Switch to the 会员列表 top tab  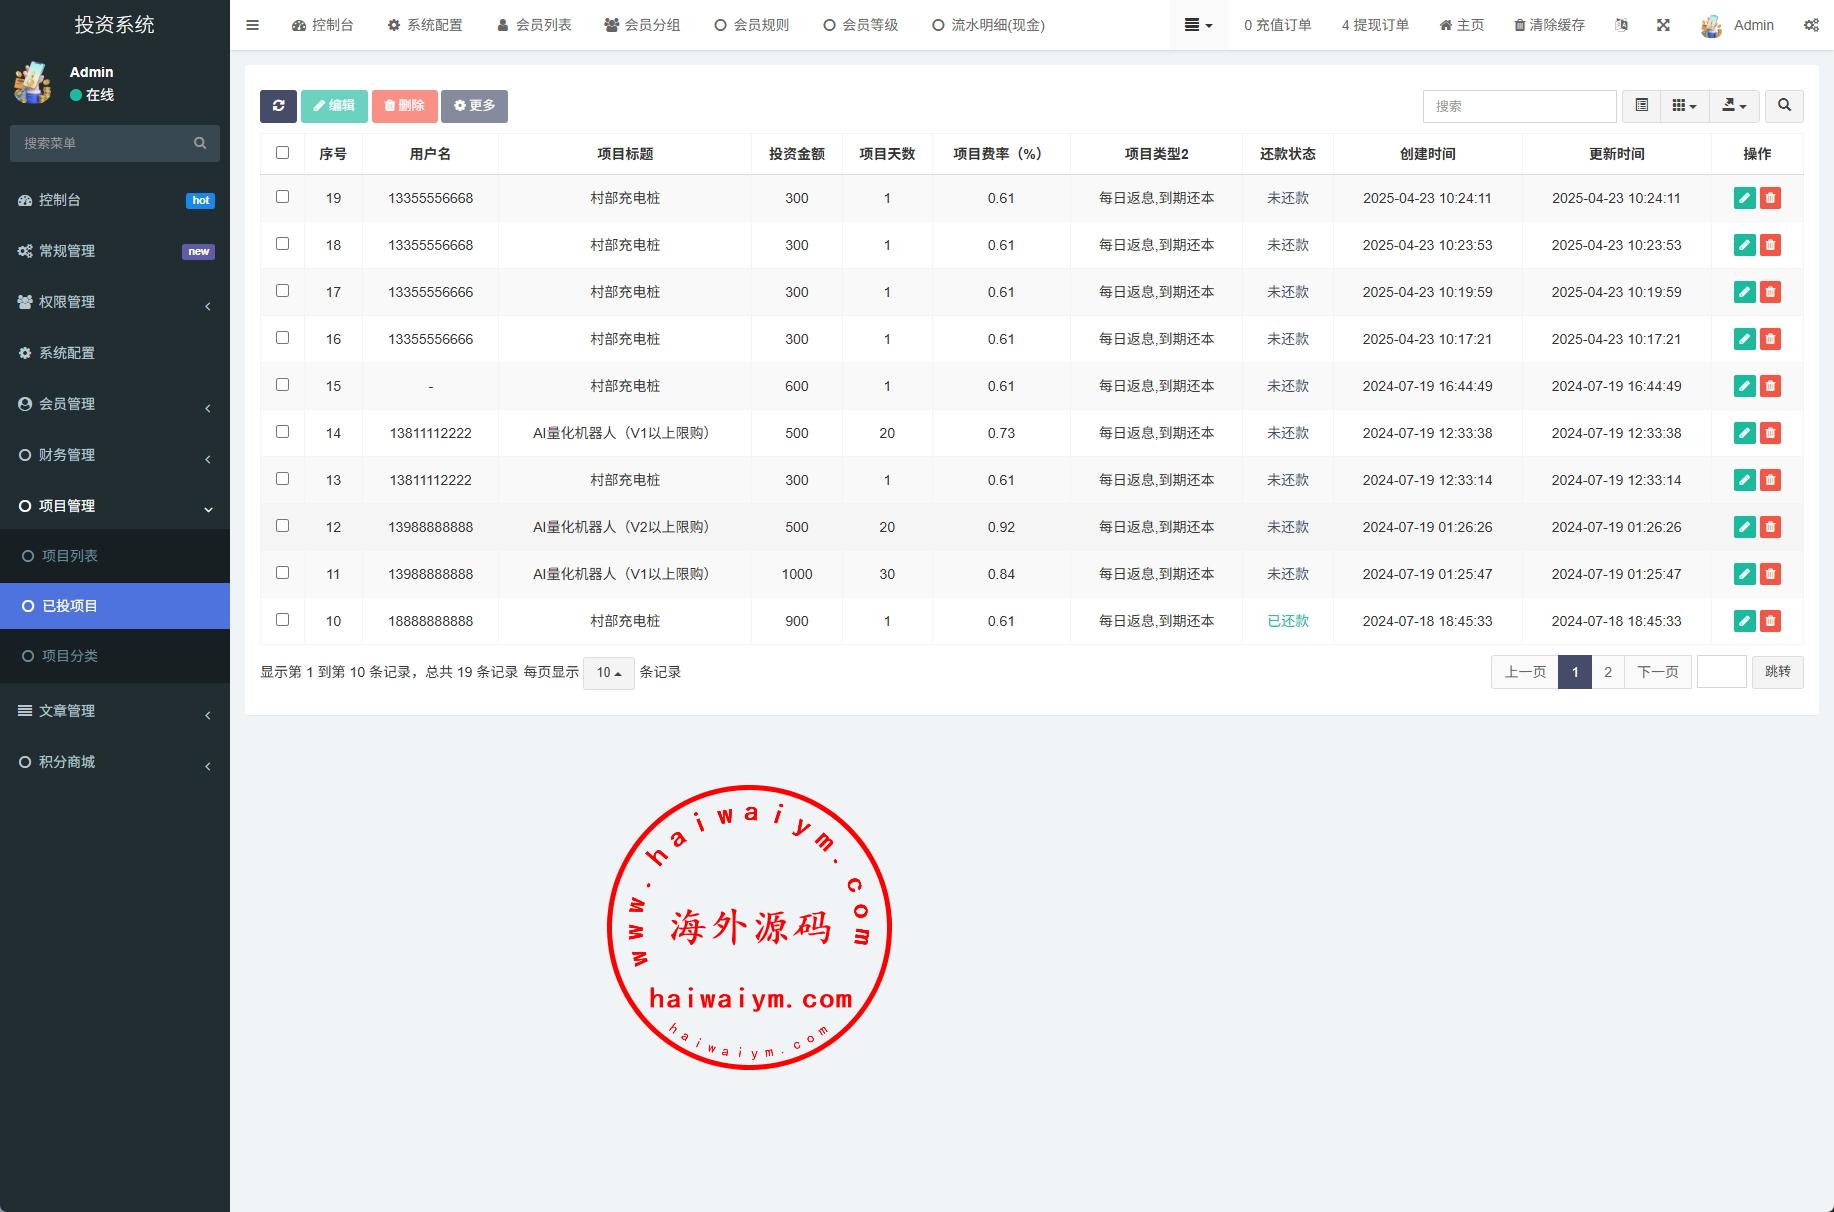(534, 25)
